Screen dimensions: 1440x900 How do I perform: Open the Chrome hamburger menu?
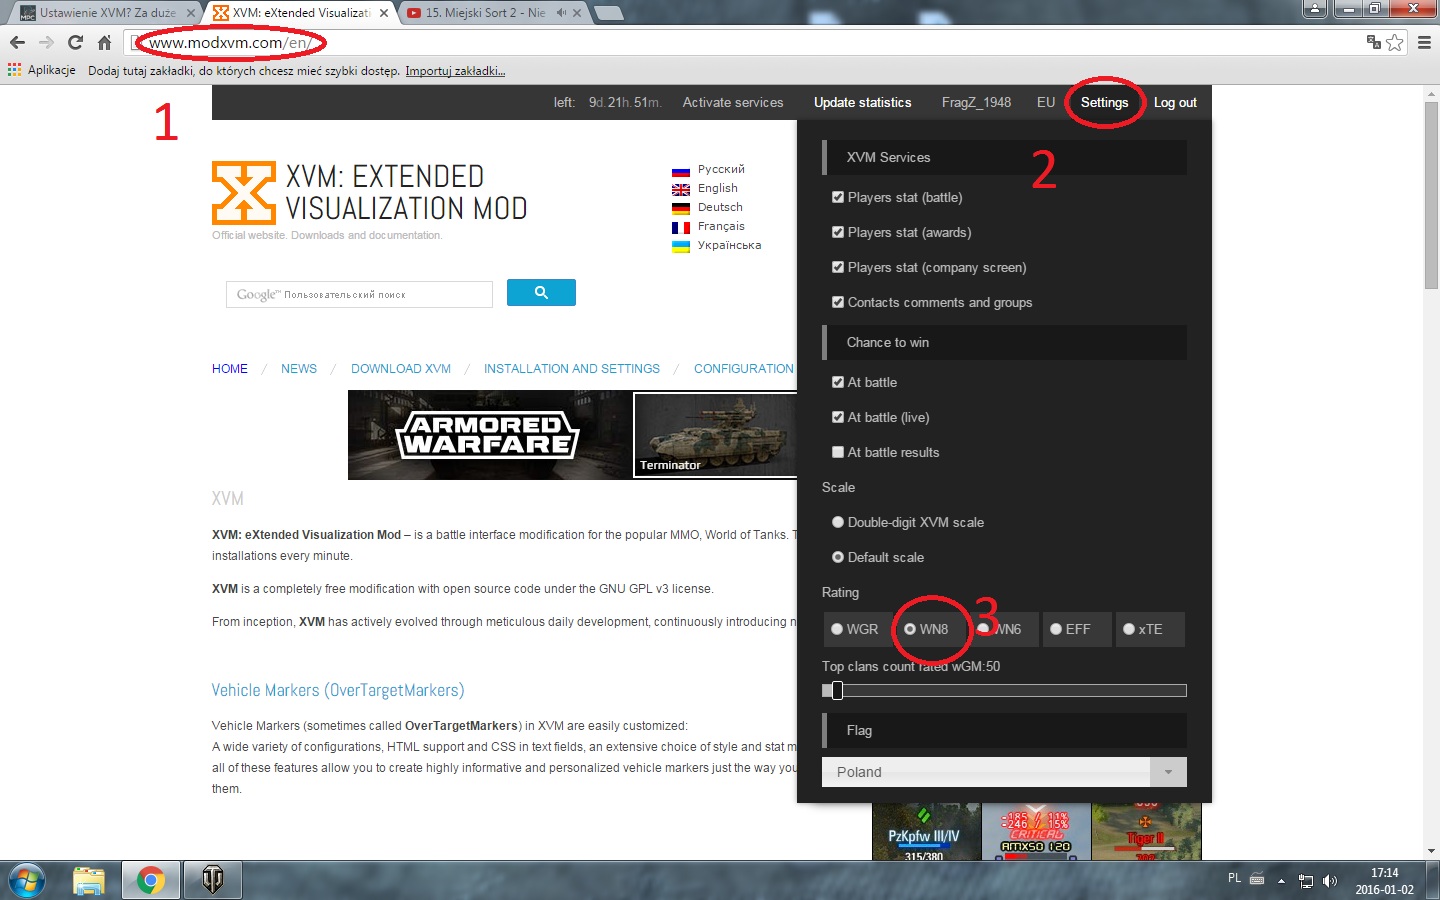pyautogui.click(x=1424, y=43)
